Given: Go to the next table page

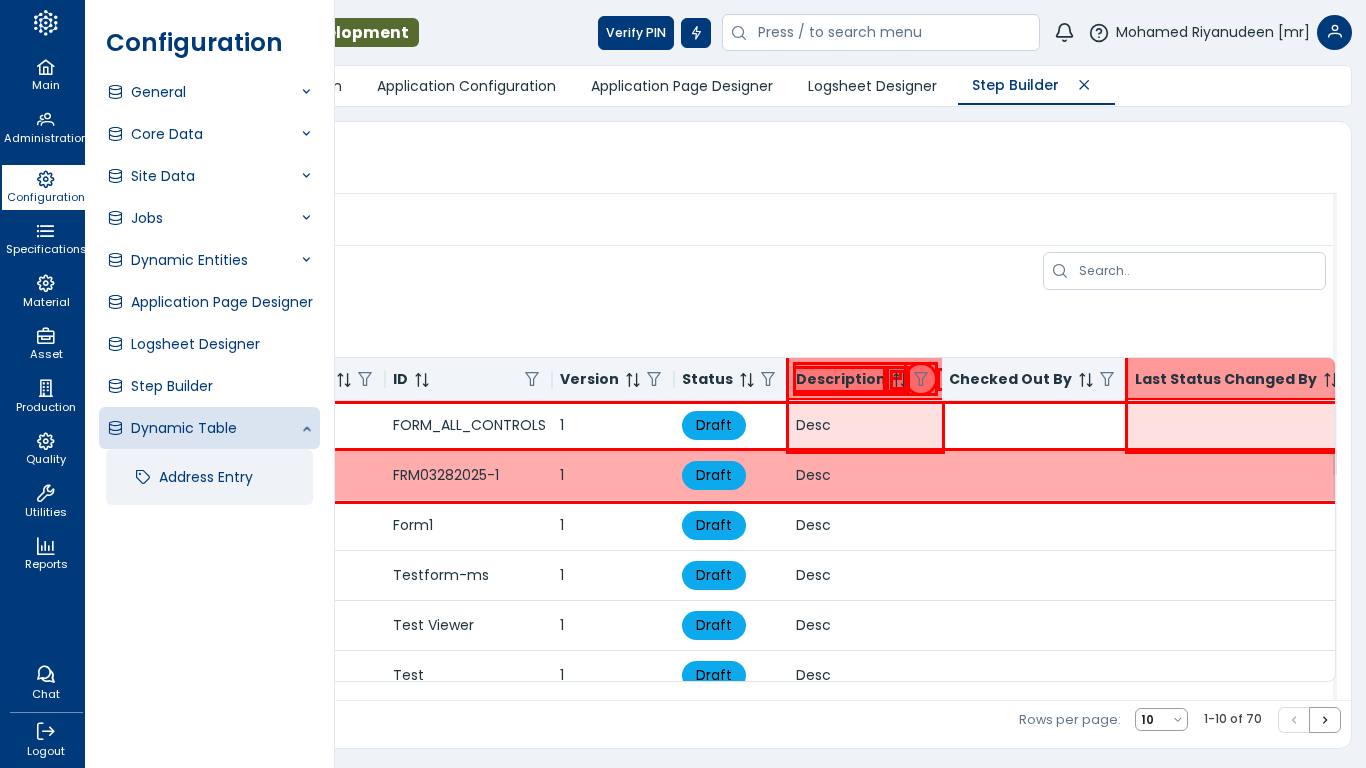Looking at the screenshot, I should coord(1325,720).
